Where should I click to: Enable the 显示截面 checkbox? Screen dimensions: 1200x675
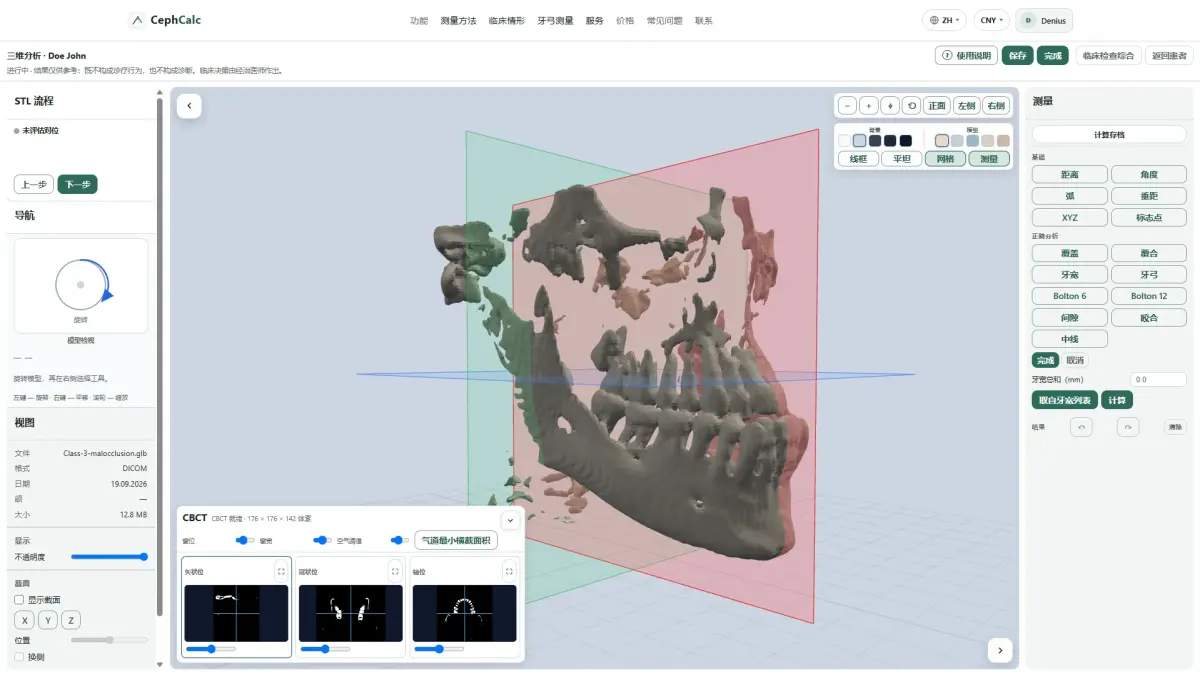click(x=19, y=599)
